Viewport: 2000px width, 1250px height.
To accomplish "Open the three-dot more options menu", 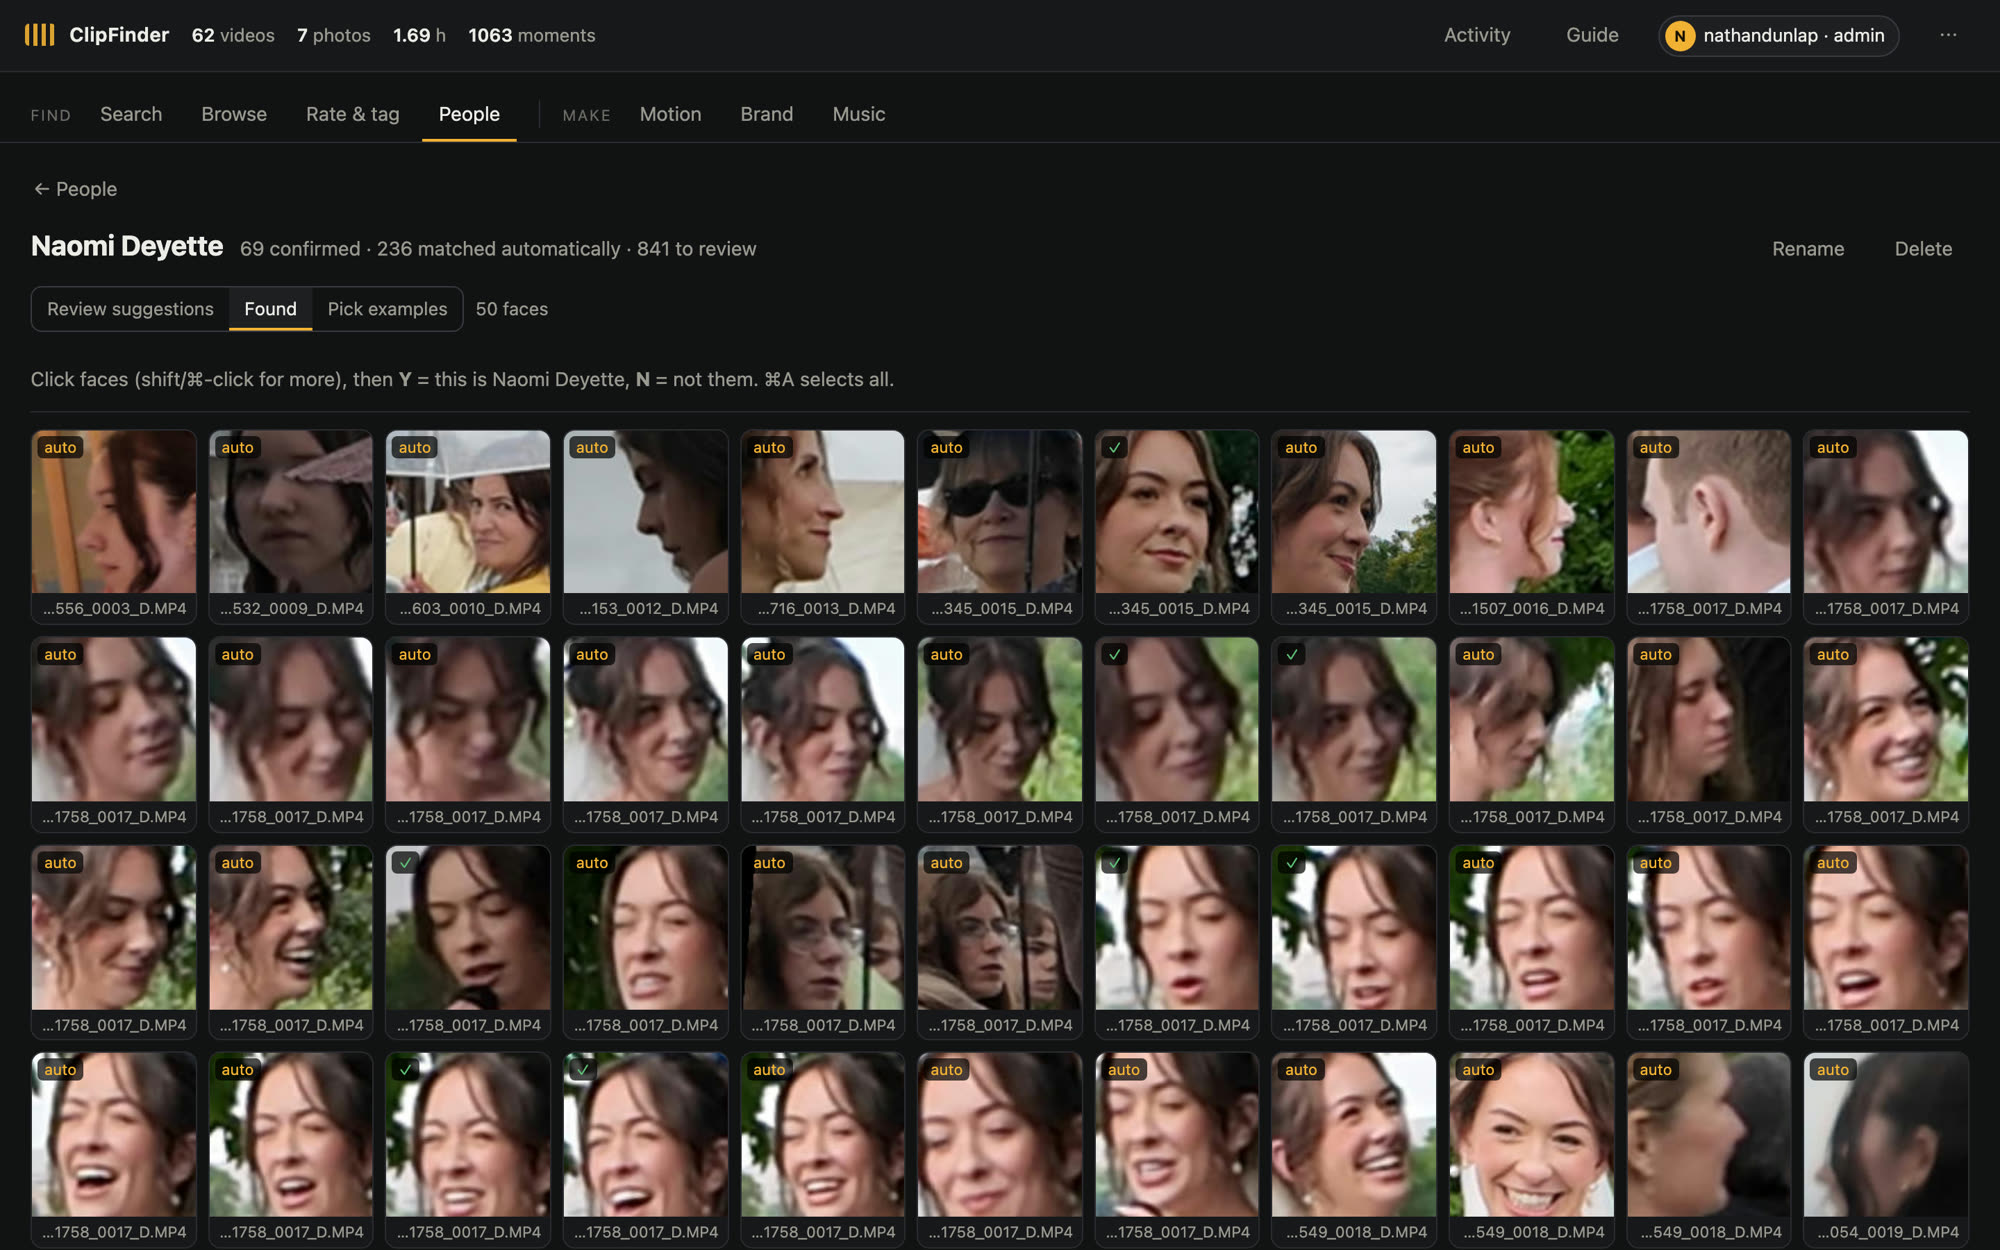I will (1948, 35).
